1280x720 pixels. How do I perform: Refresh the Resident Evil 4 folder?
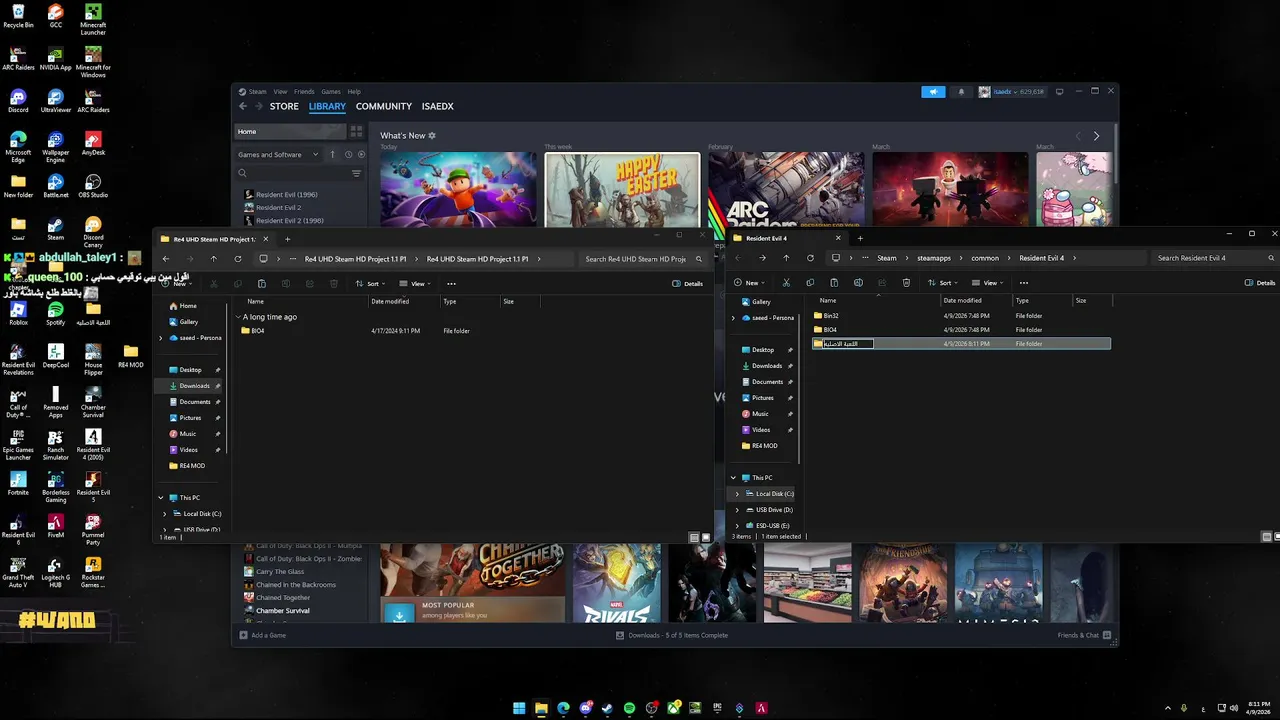[810, 258]
